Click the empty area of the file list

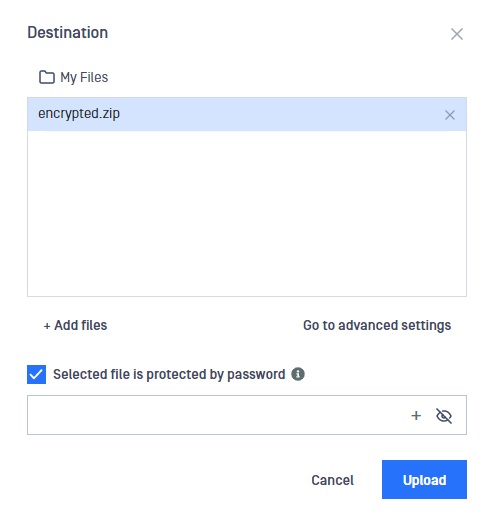tap(247, 213)
